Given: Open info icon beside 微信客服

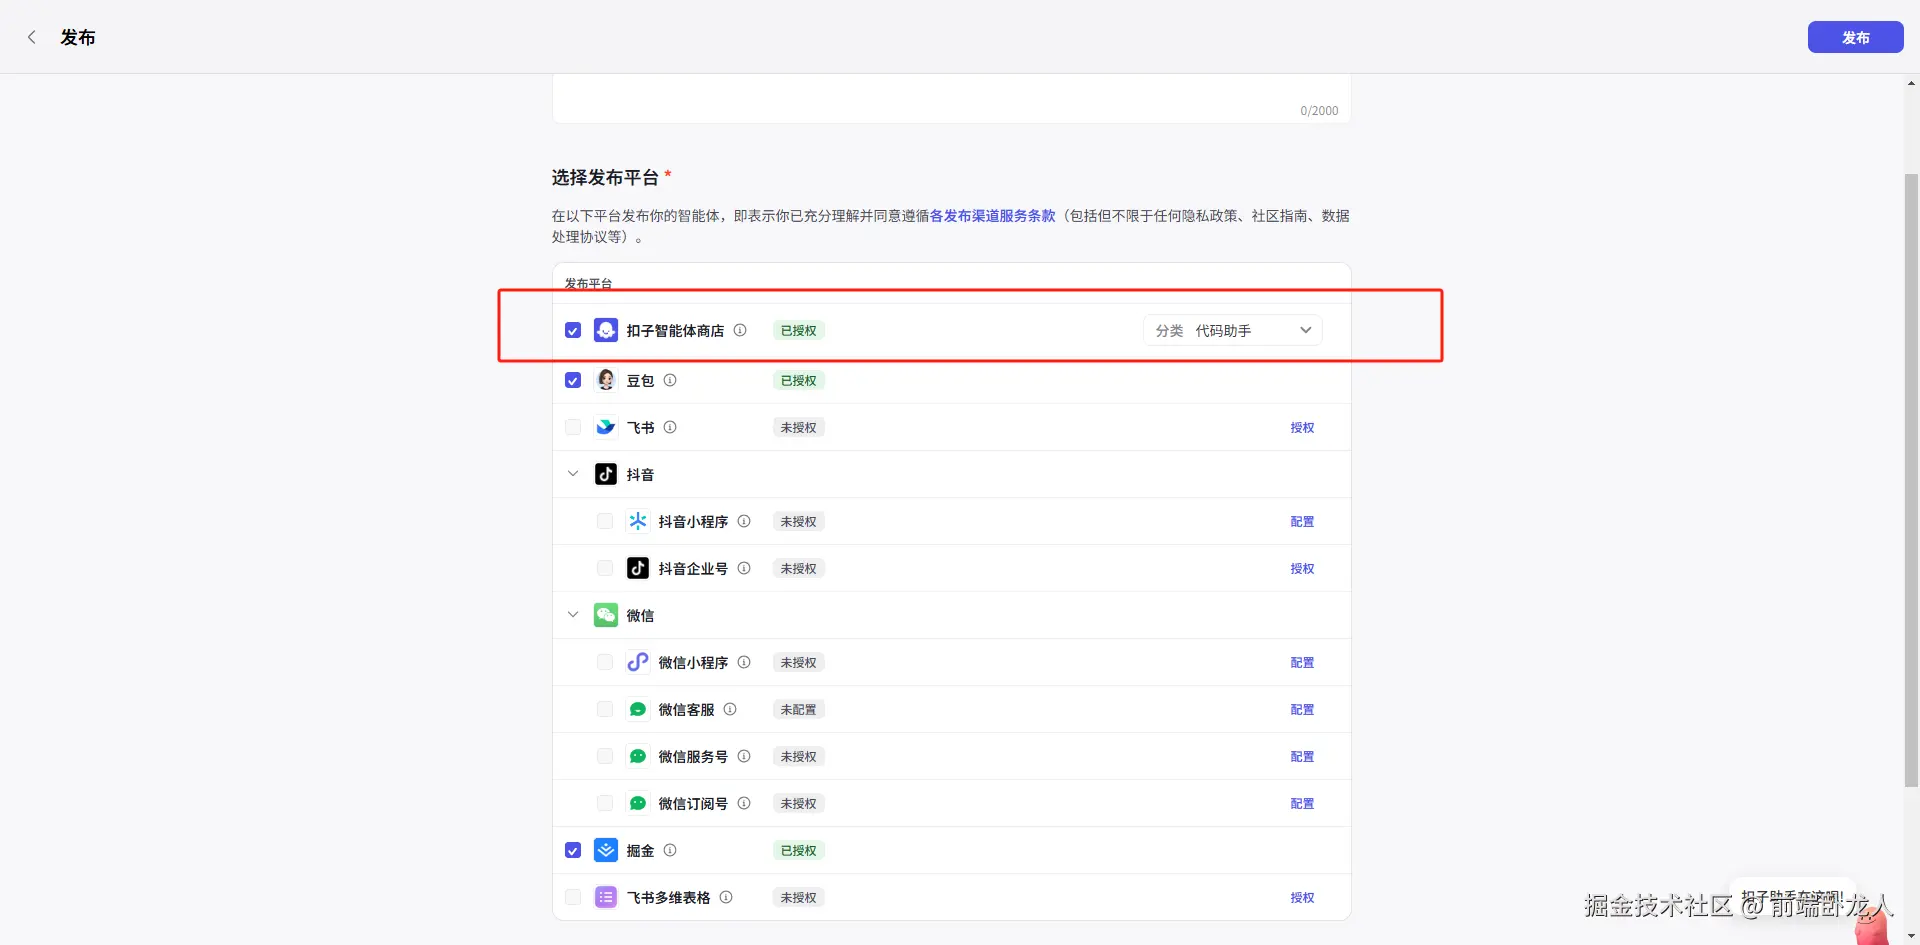Looking at the screenshot, I should (730, 709).
